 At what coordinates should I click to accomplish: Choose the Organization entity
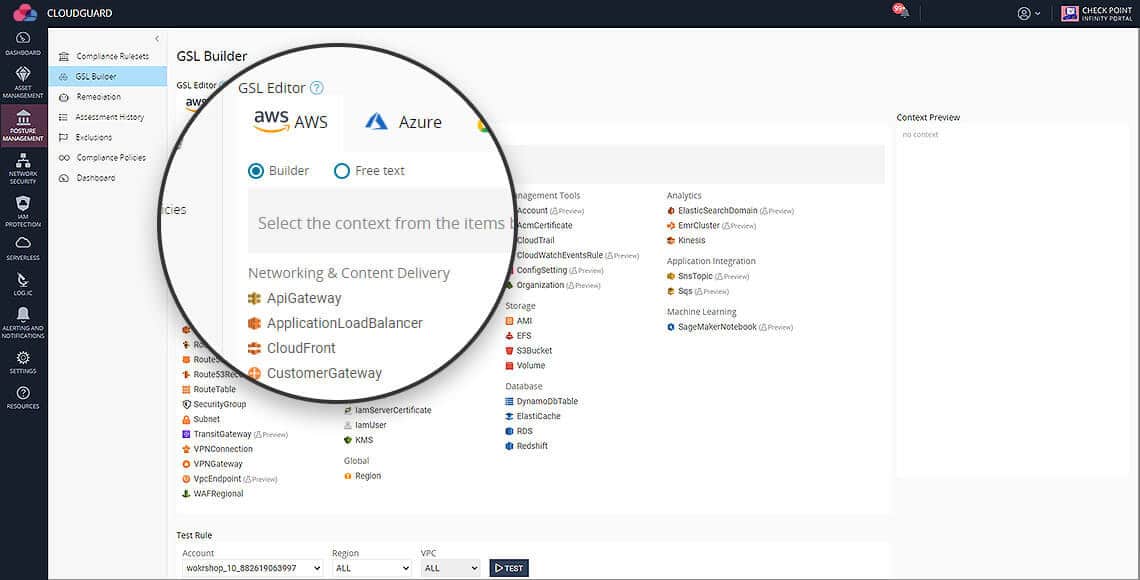(x=540, y=285)
